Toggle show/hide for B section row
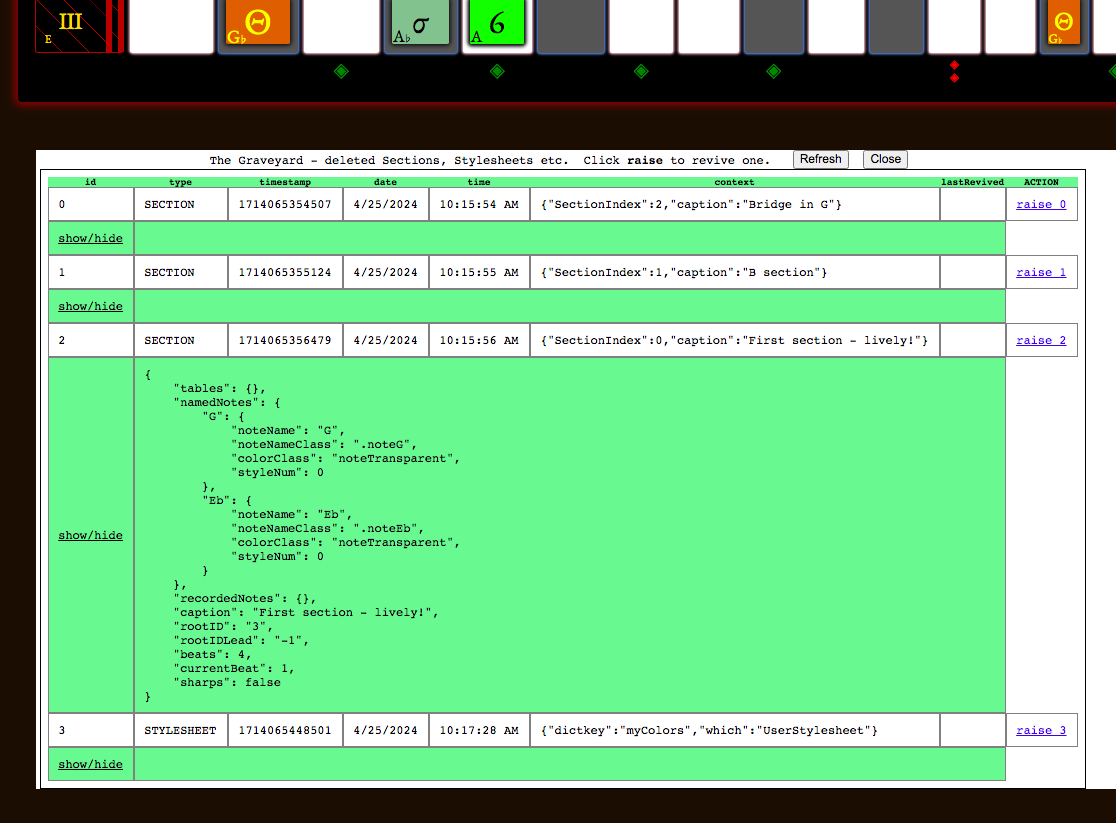Screen dimensions: 1116x823 tap(90, 306)
